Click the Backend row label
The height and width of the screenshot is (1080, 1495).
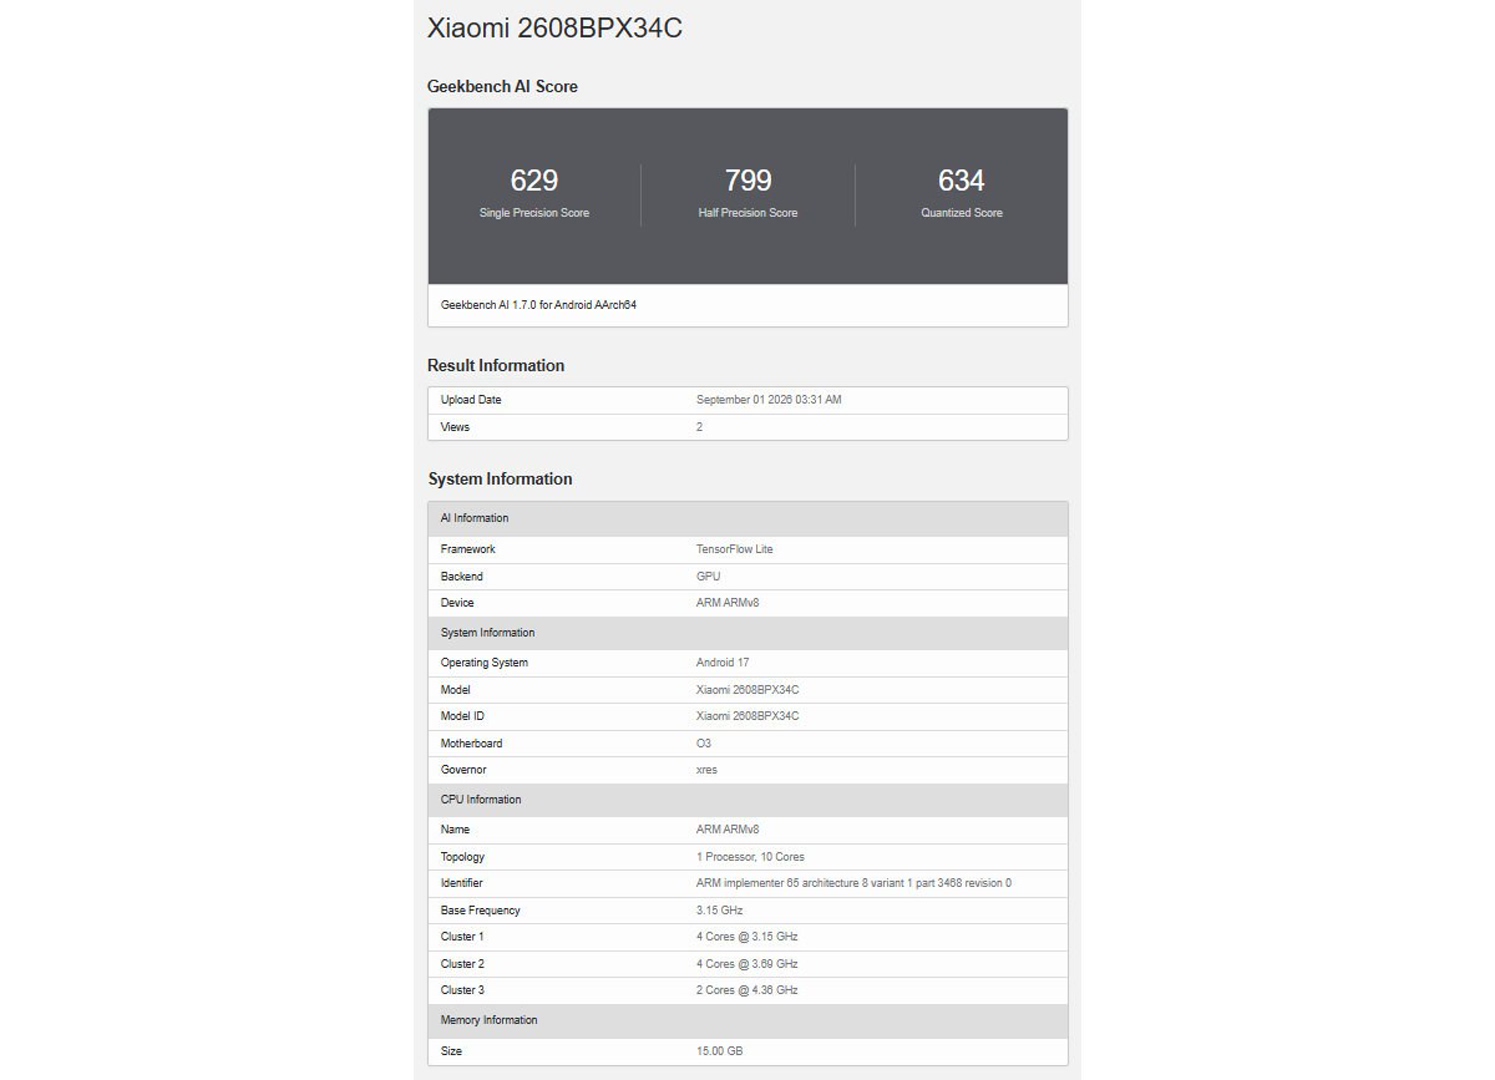tap(462, 577)
